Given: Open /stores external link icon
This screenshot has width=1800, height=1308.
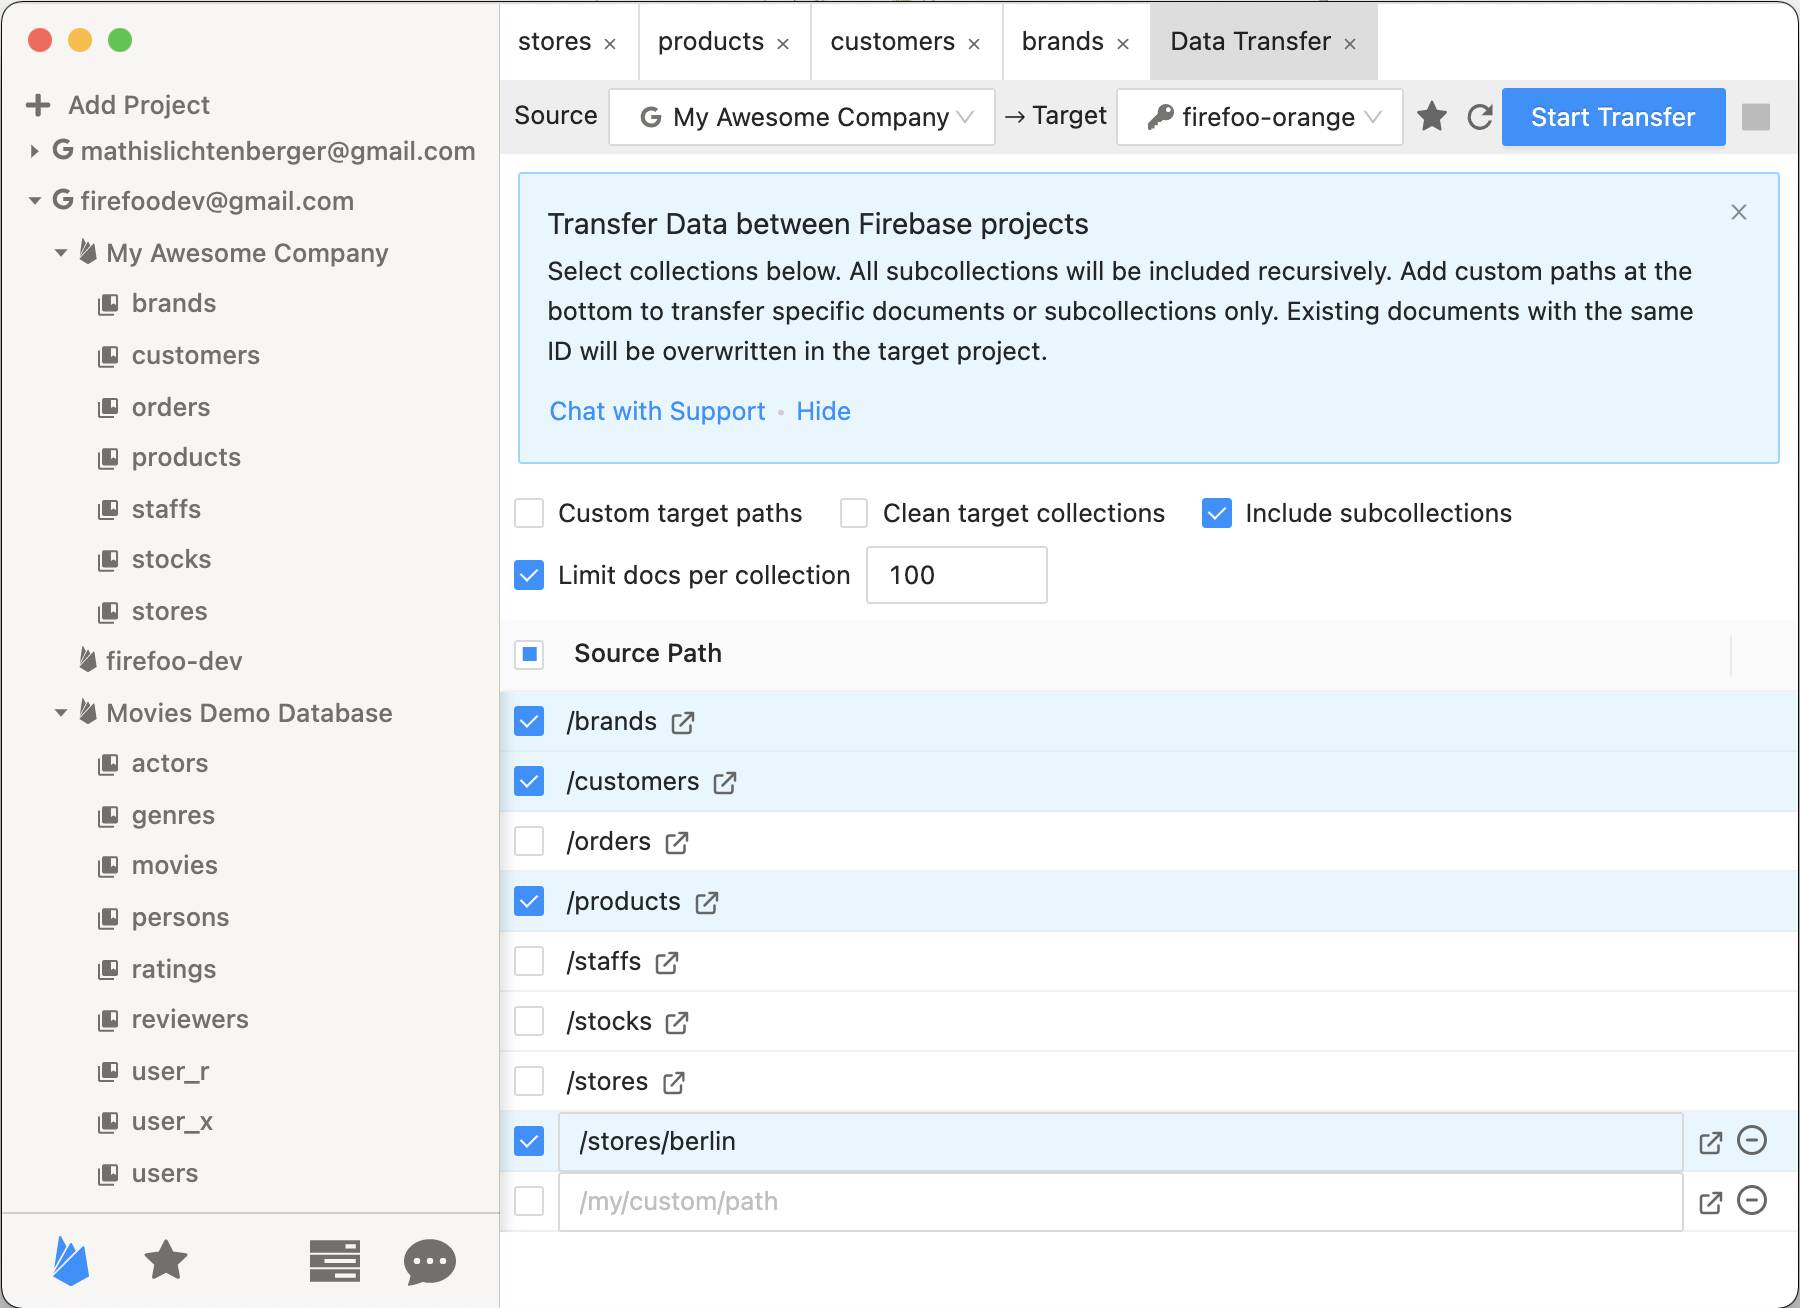Looking at the screenshot, I should point(674,1082).
